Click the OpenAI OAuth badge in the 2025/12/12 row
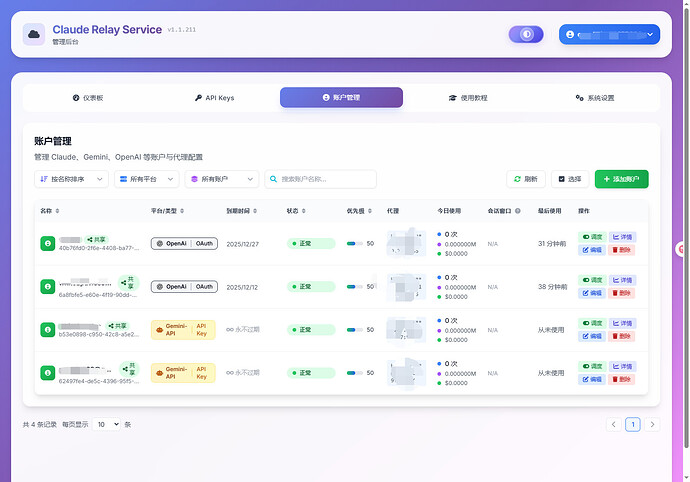Image resolution: width=690 pixels, height=482 pixels. tap(184, 287)
